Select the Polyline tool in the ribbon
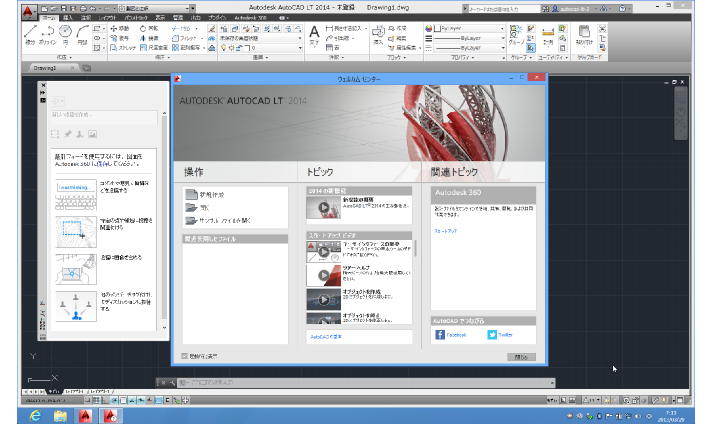 pyautogui.click(x=47, y=36)
